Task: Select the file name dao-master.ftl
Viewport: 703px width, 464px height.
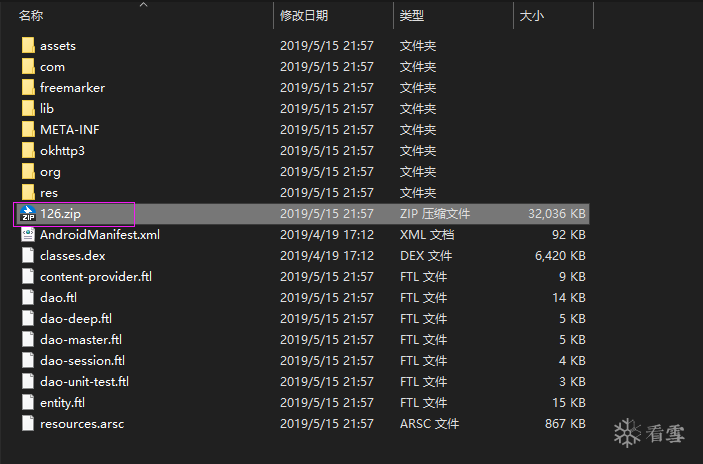Action: click(81, 340)
